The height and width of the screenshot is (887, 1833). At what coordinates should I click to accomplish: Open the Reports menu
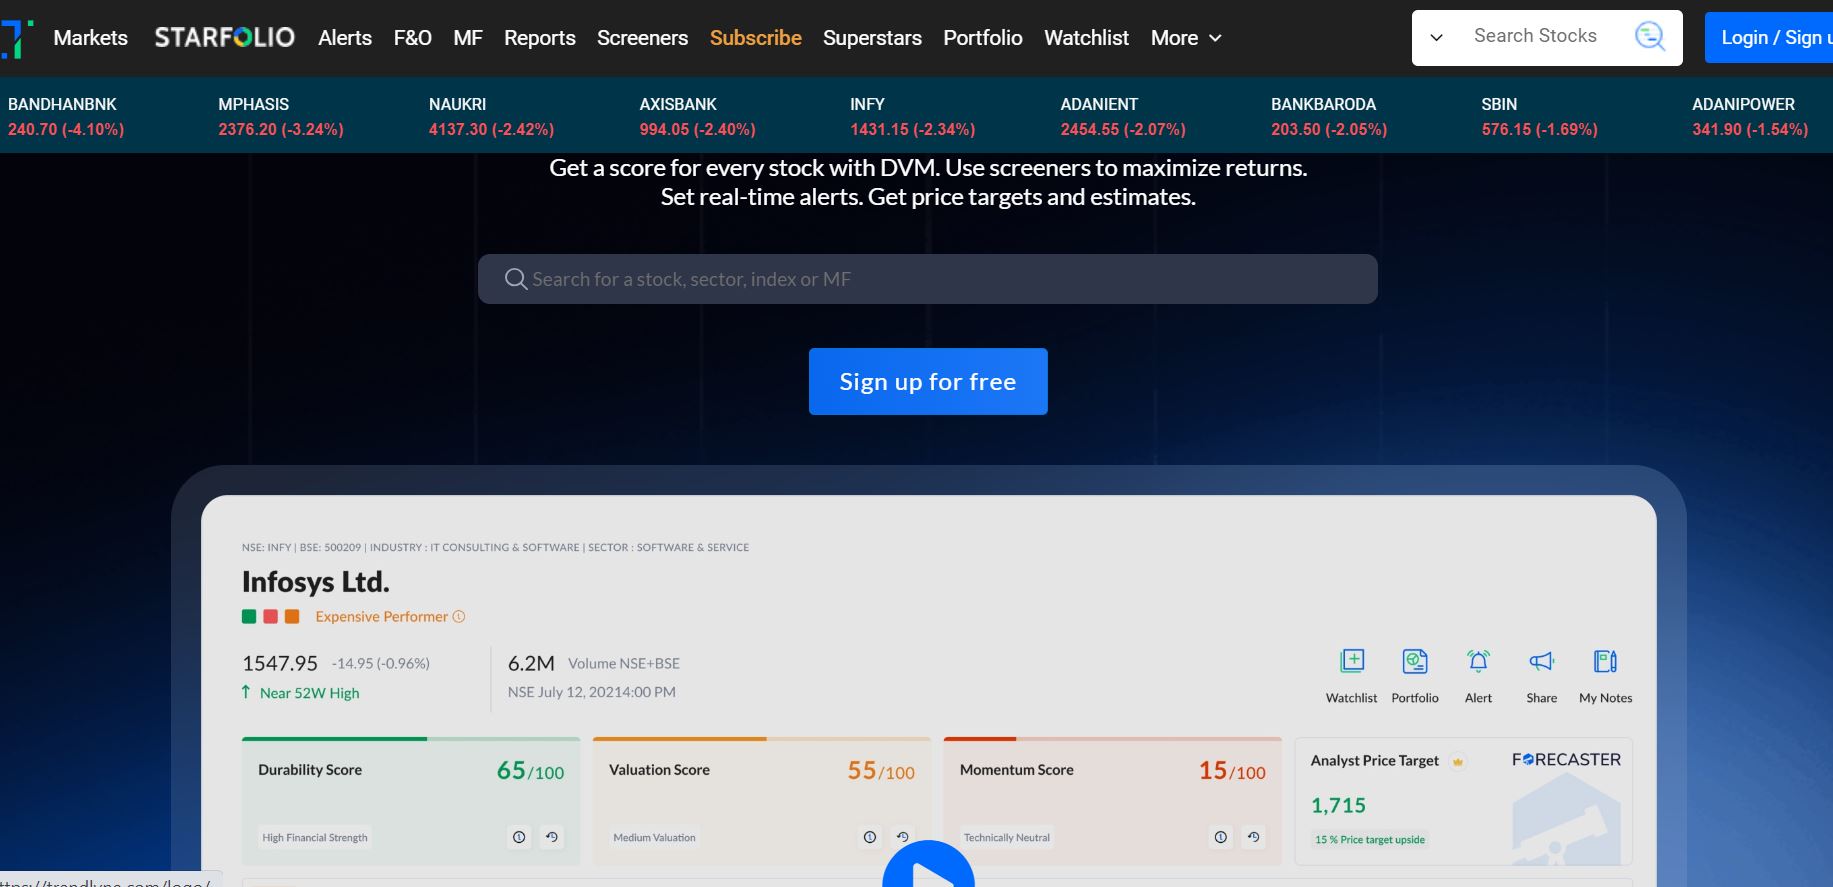(540, 38)
